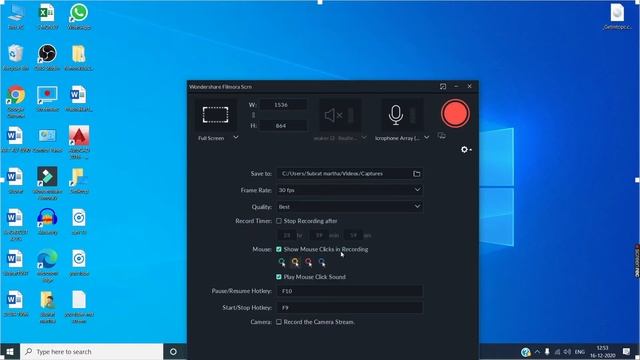Click the volume icon in system tray
This screenshot has height=360, width=640.
click(x=567, y=351)
